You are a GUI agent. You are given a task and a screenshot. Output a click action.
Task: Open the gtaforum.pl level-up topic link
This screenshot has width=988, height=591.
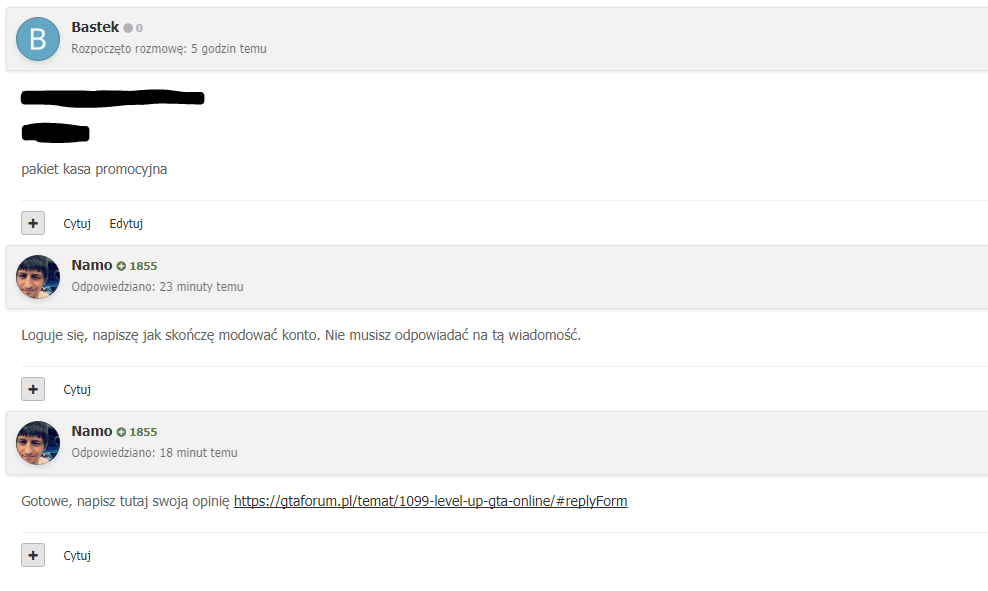pos(430,501)
